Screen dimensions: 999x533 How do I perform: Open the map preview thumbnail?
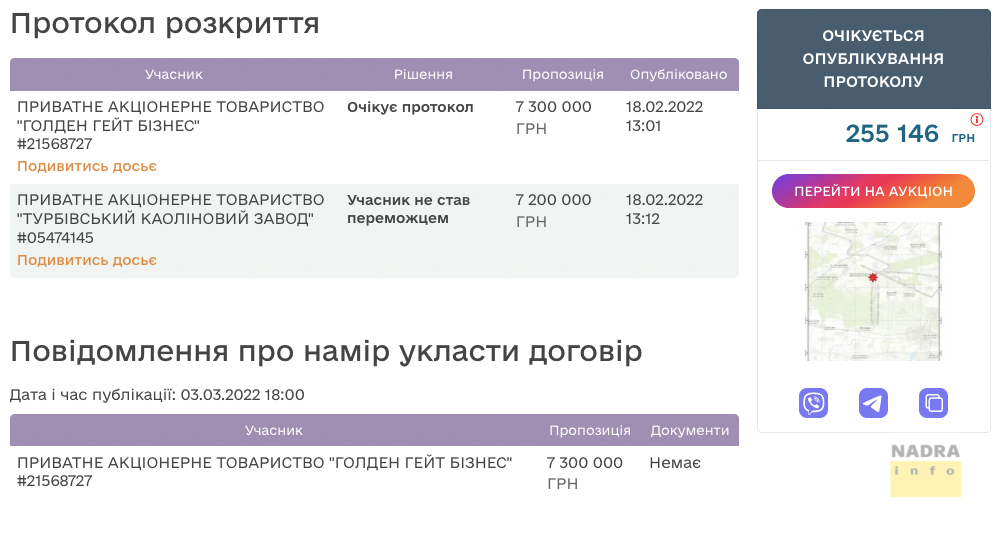(873, 291)
